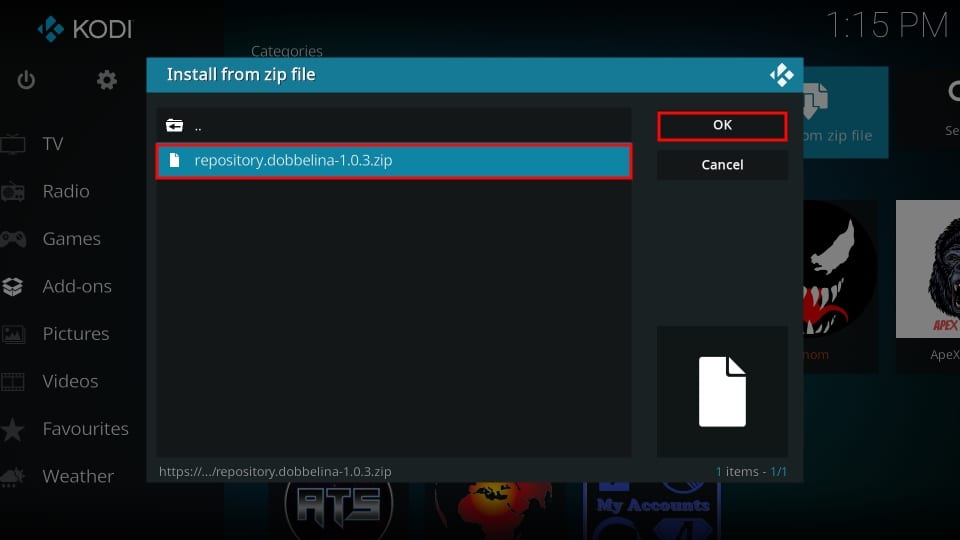Click the Categories heading in background
This screenshot has height=540, width=960.
click(x=287, y=51)
